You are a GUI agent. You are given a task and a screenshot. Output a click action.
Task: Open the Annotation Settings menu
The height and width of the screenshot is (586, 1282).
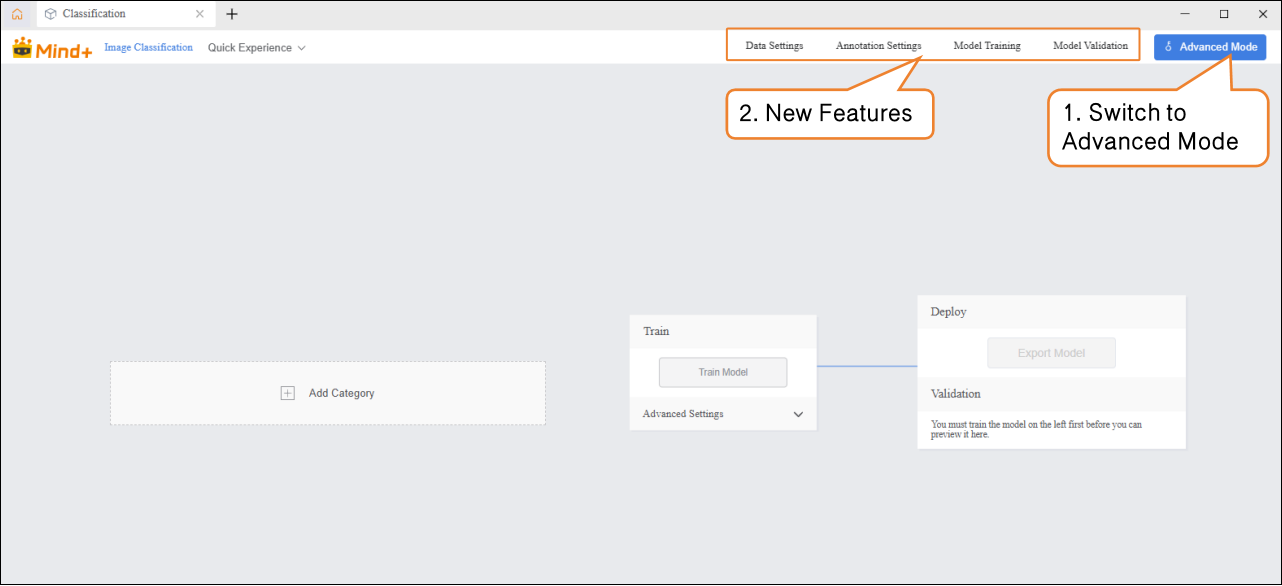878,46
